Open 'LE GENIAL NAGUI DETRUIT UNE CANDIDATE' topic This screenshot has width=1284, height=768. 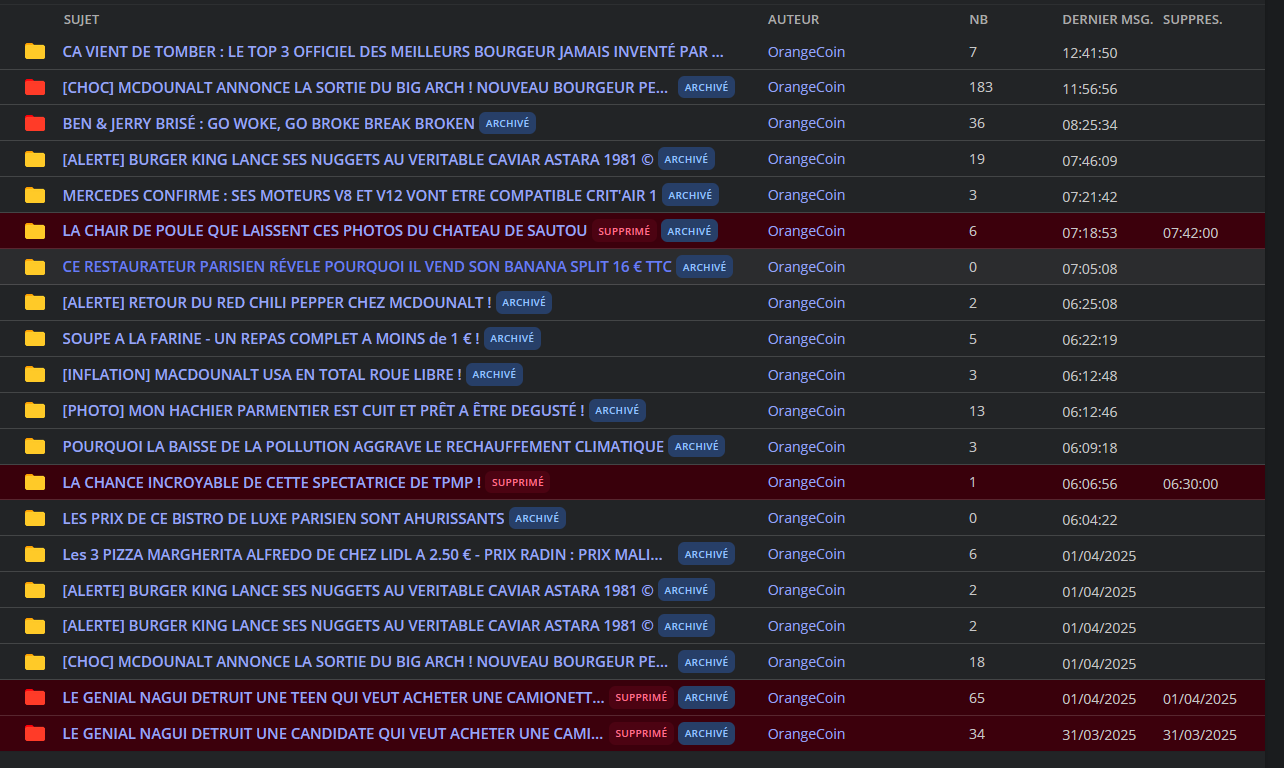coord(333,734)
